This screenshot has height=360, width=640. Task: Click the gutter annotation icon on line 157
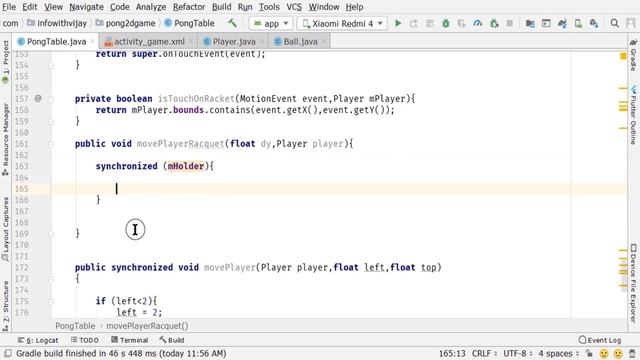(38, 98)
